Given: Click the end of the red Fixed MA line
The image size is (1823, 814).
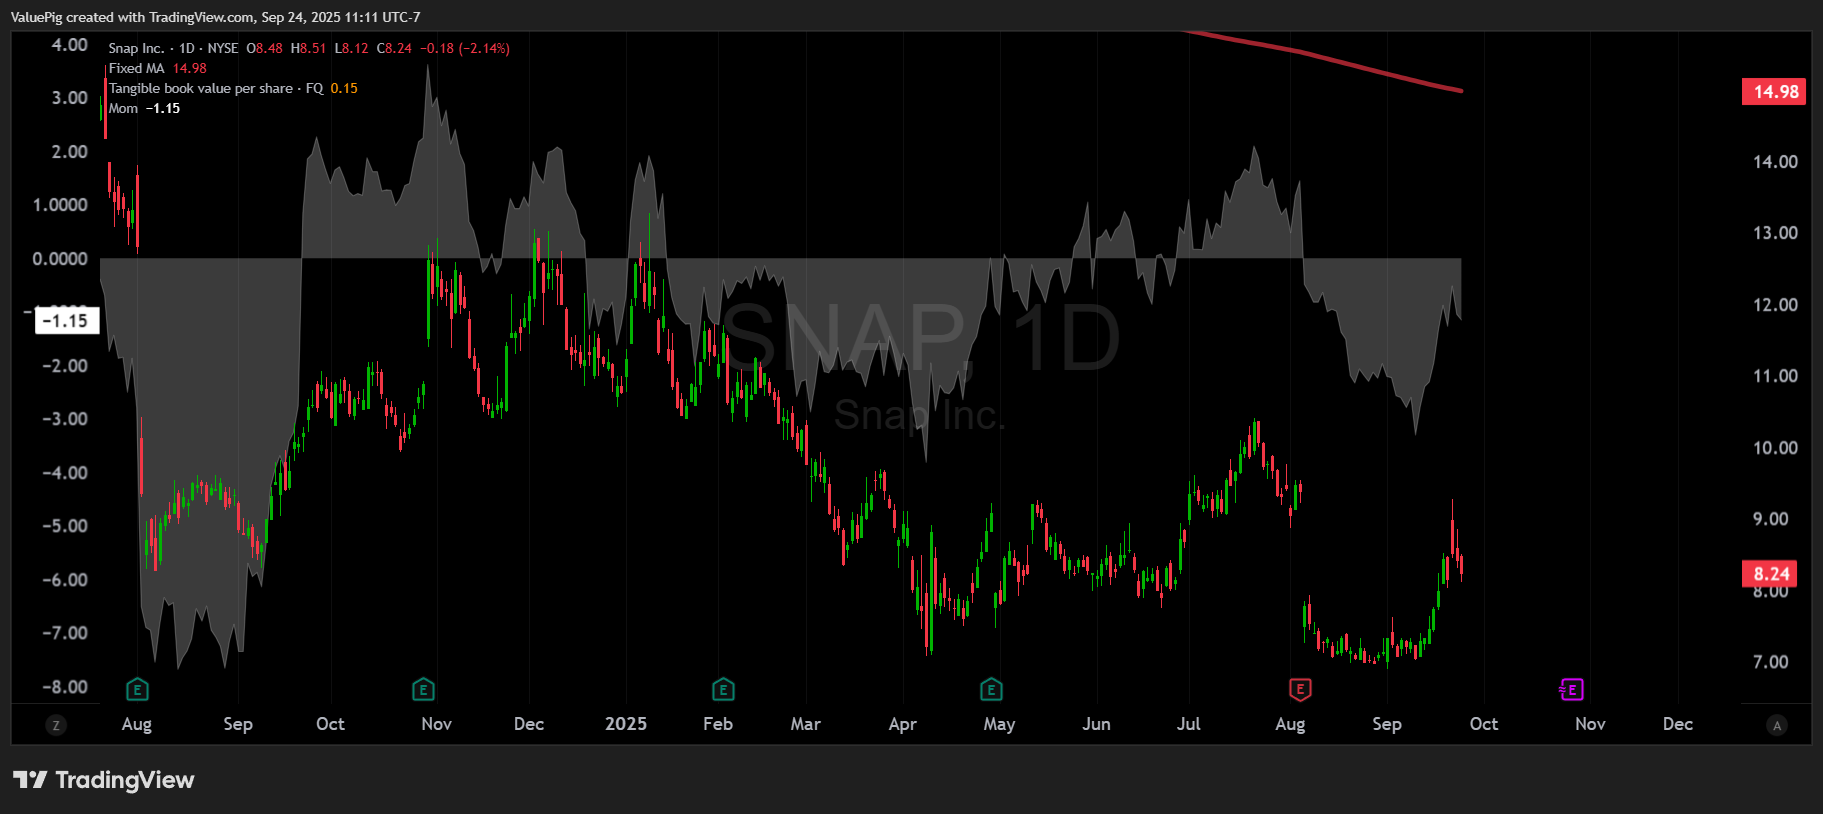Looking at the screenshot, I should pyautogui.click(x=1459, y=90).
